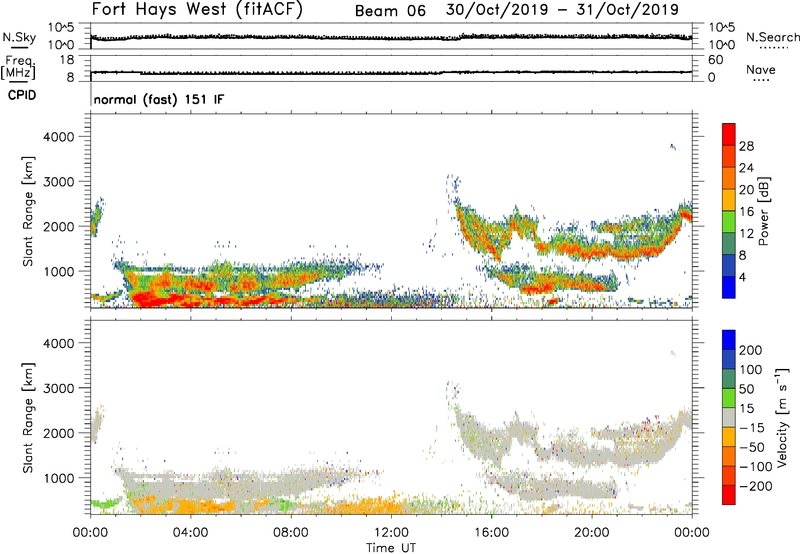Click the 'Nave' legend label
Screen dimensions: 800x554
pyautogui.click(x=761, y=70)
